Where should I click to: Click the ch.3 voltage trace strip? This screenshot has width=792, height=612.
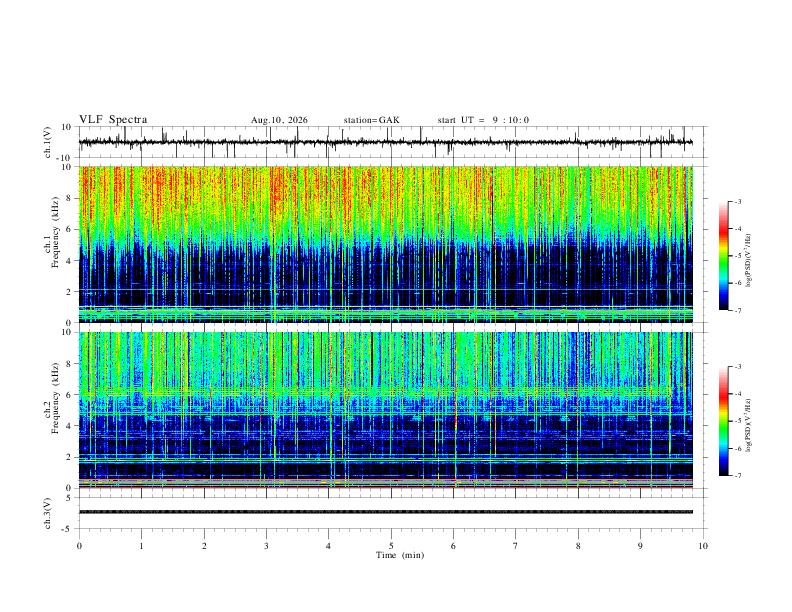(x=385, y=512)
